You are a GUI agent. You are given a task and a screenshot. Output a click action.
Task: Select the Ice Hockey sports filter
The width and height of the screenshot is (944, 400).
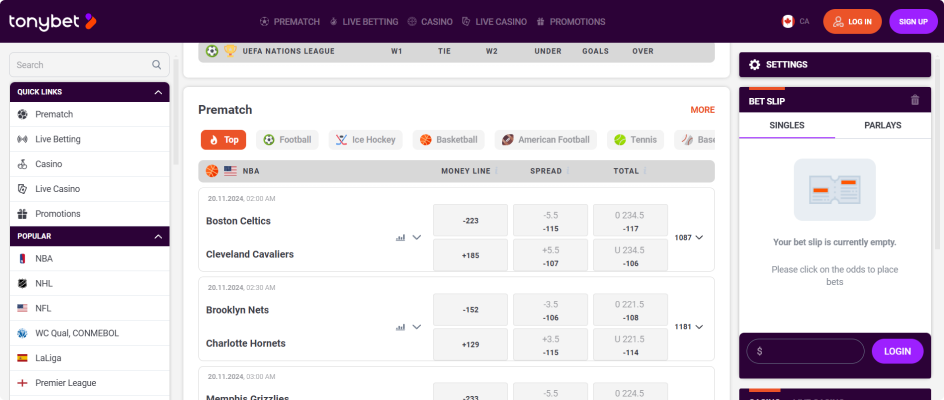[x=365, y=140]
